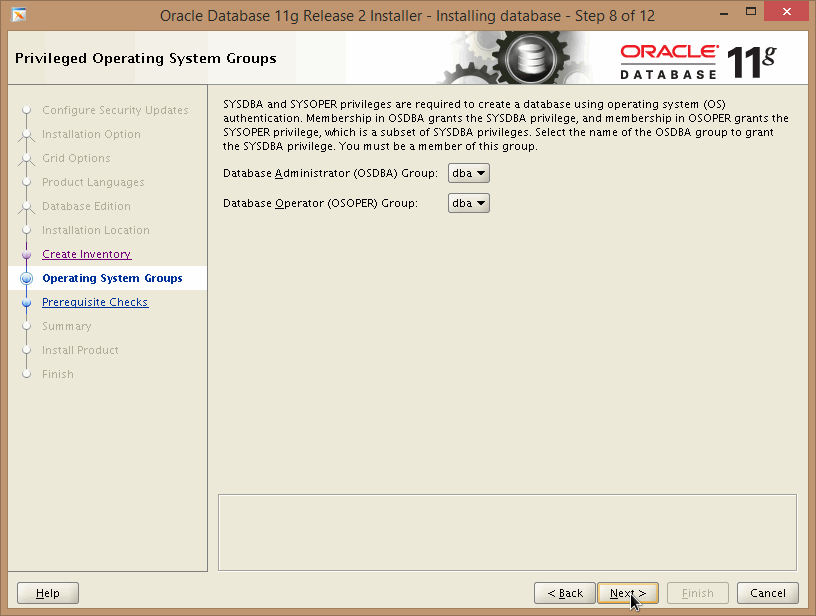Expand the Database Operator (OSOPER) Group dropdown
Image resolution: width=816 pixels, height=616 pixels.
point(469,204)
